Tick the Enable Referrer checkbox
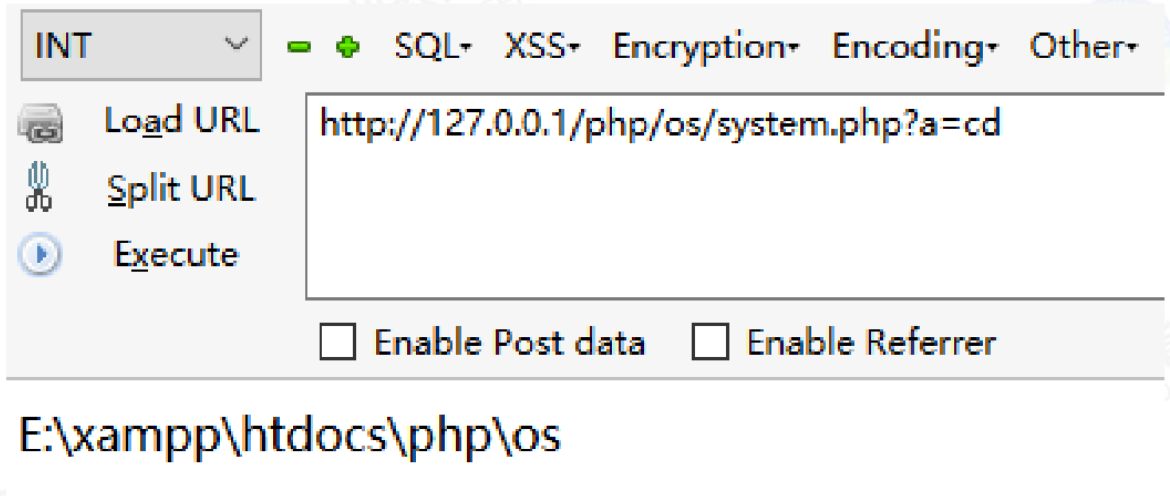The height and width of the screenshot is (496, 1170). tap(710, 344)
